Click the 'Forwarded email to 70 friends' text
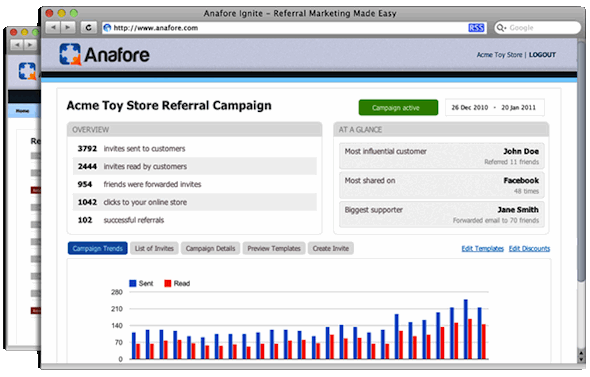Image resolution: width=590 pixels, height=377 pixels. coord(496,220)
